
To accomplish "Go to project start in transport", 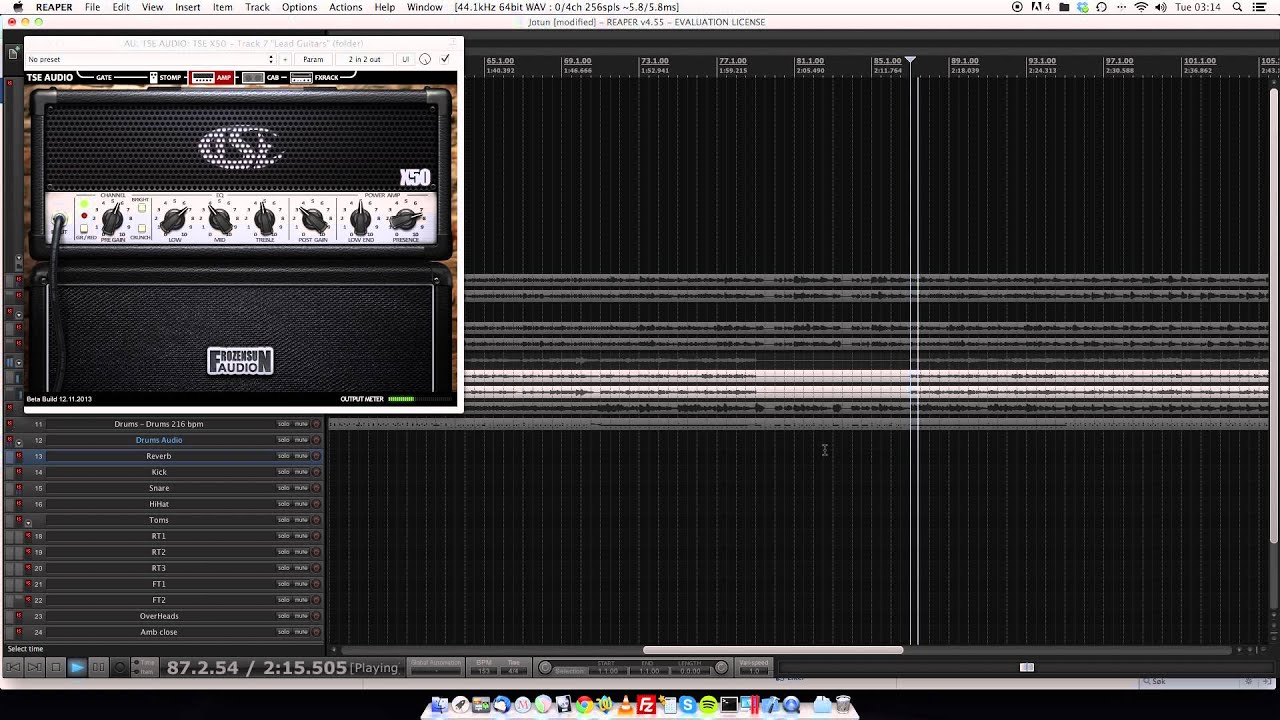I will (14, 667).
